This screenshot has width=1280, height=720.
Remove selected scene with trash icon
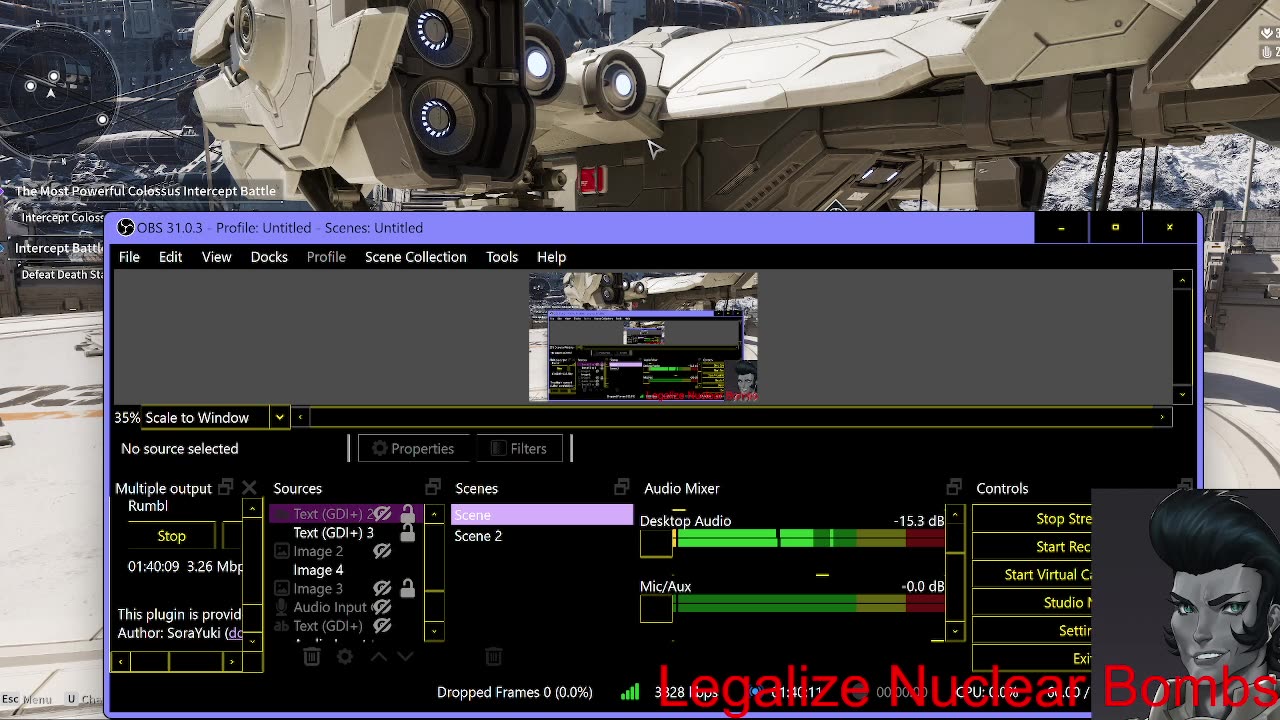coord(493,656)
